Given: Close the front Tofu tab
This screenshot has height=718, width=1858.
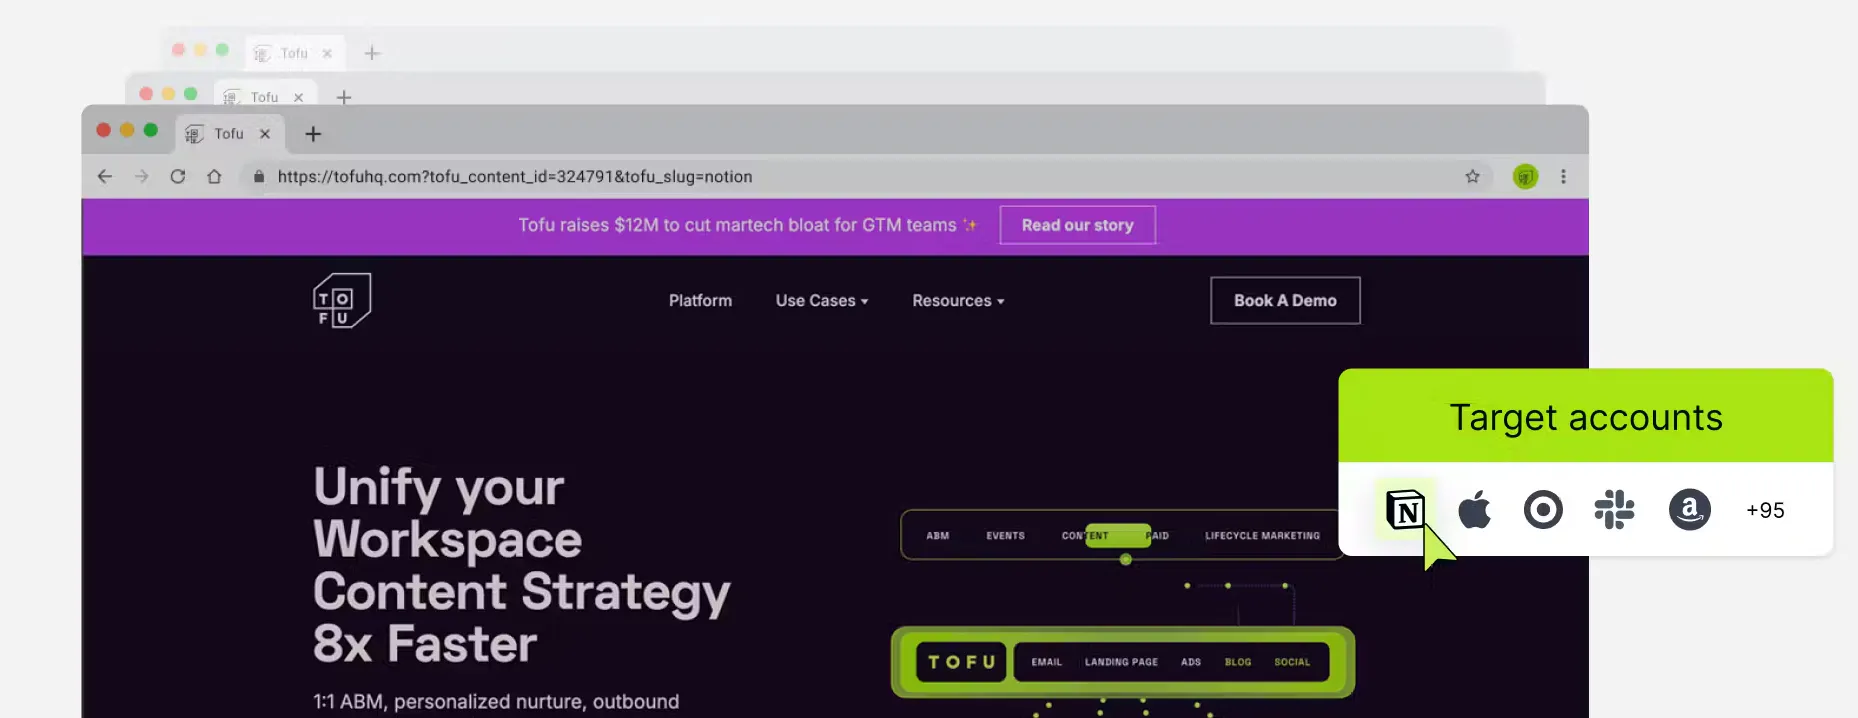Looking at the screenshot, I should pos(265,134).
